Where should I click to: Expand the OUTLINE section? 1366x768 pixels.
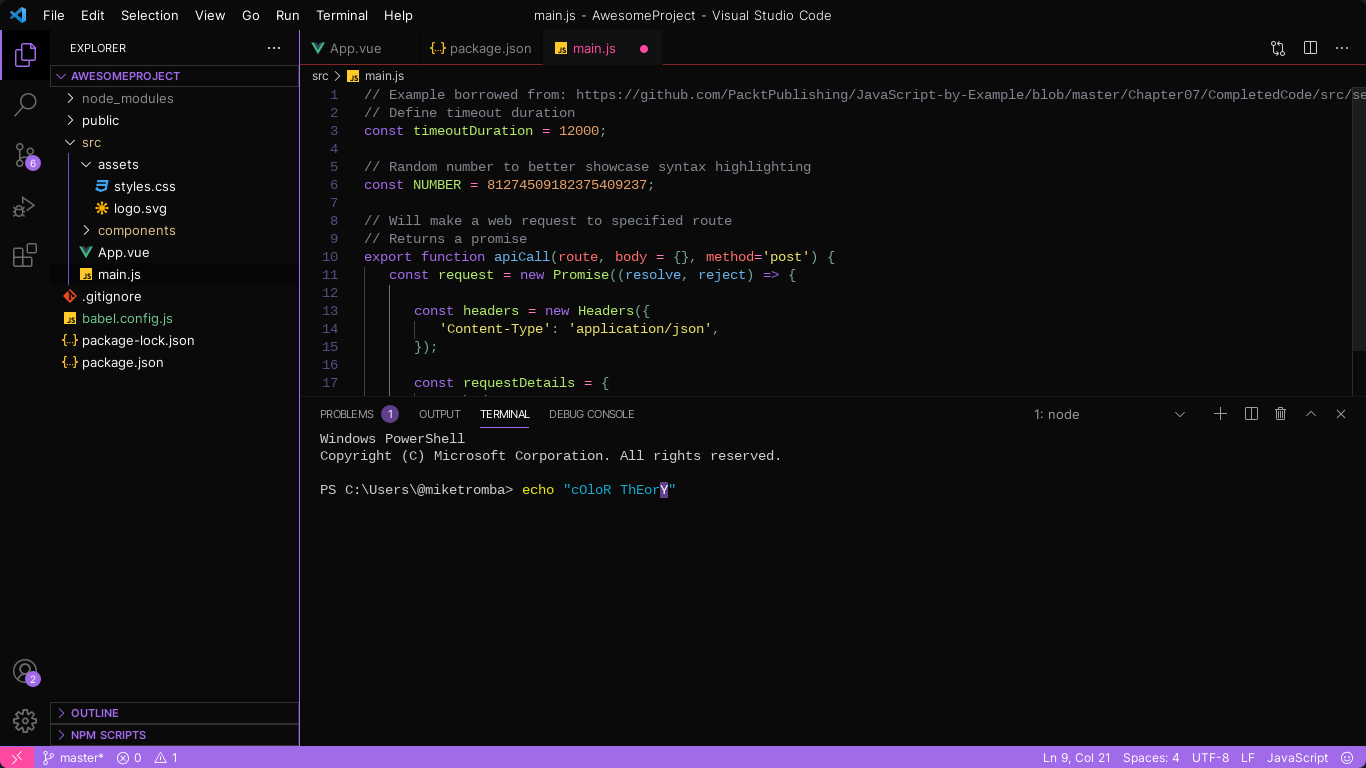(174, 713)
